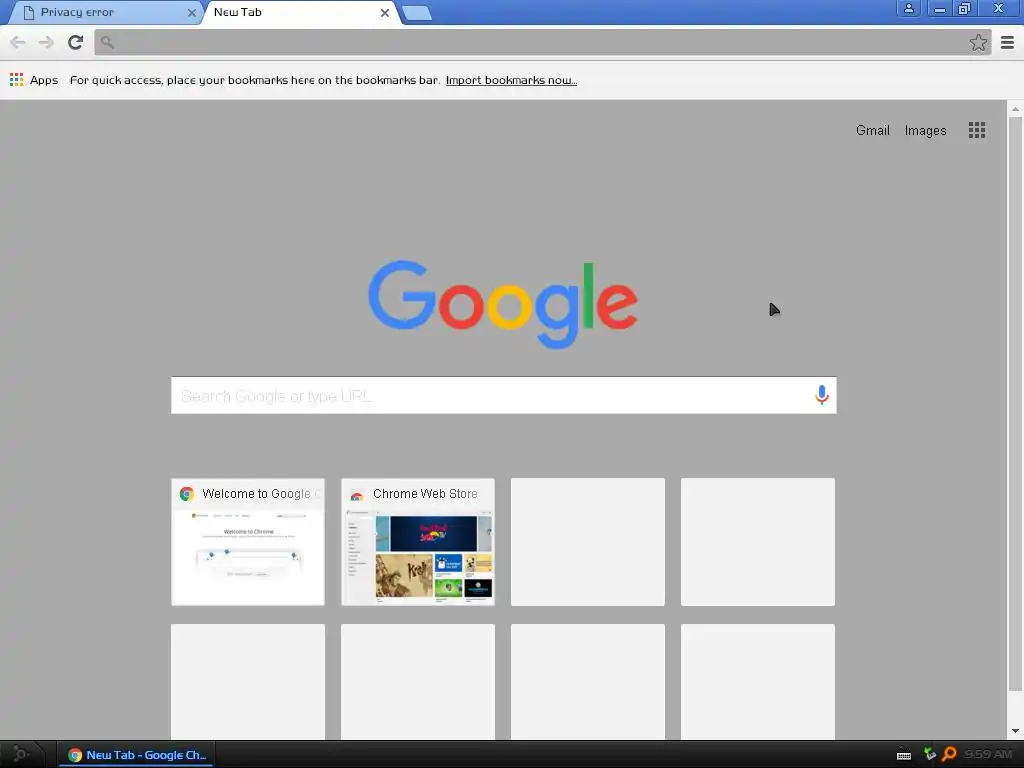
Task: Click the page scrollbar down arrow
Action: (1015, 731)
